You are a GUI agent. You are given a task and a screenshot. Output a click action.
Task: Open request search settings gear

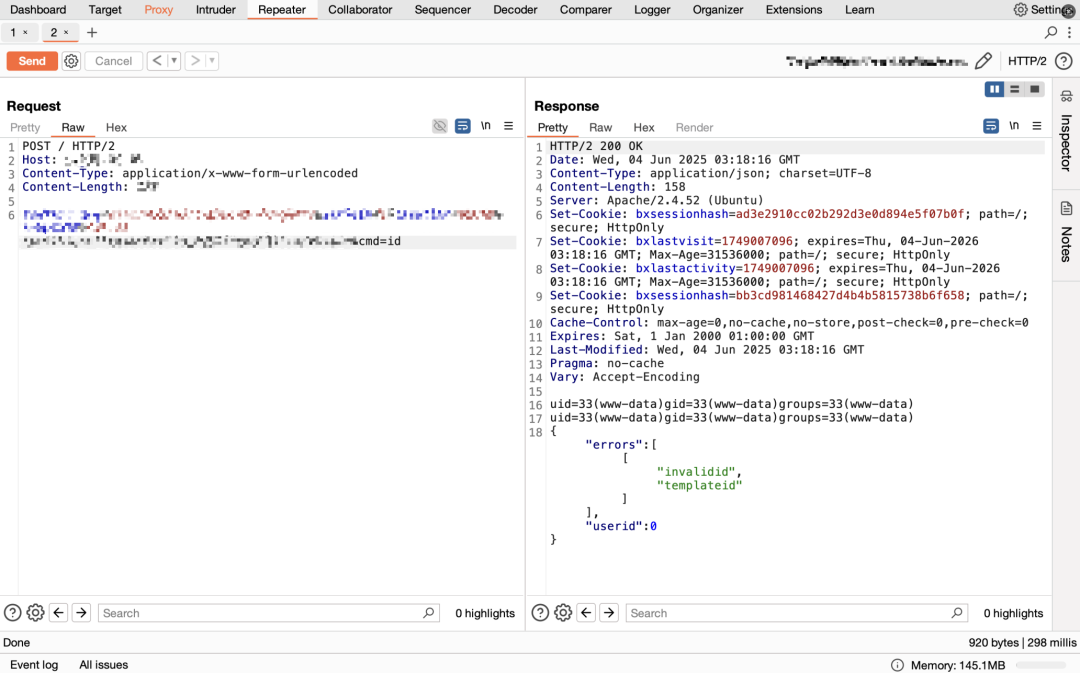point(35,612)
